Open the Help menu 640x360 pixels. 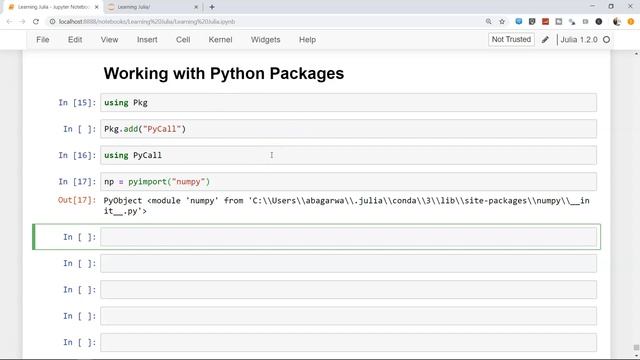(307, 40)
